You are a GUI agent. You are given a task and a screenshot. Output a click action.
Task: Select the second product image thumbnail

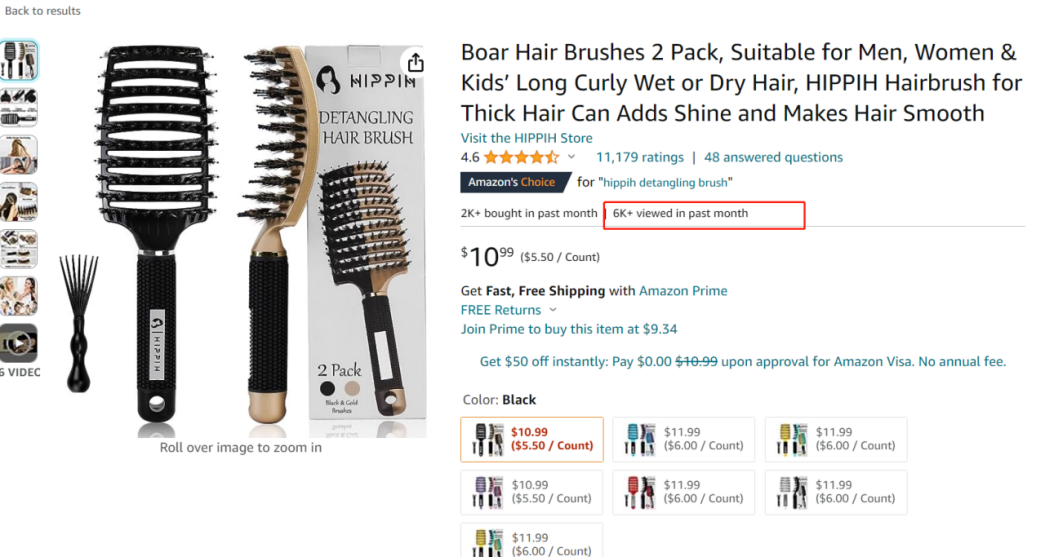19,107
